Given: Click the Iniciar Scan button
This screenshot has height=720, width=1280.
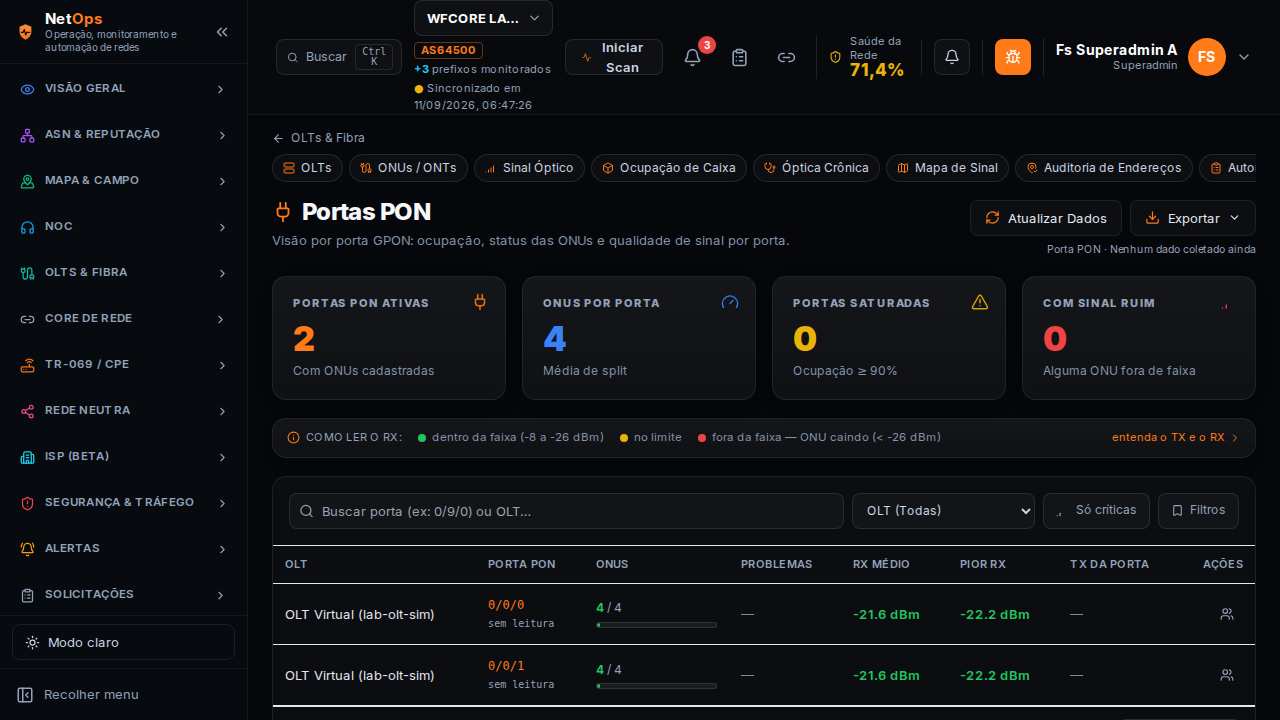Looking at the screenshot, I should (x=614, y=57).
